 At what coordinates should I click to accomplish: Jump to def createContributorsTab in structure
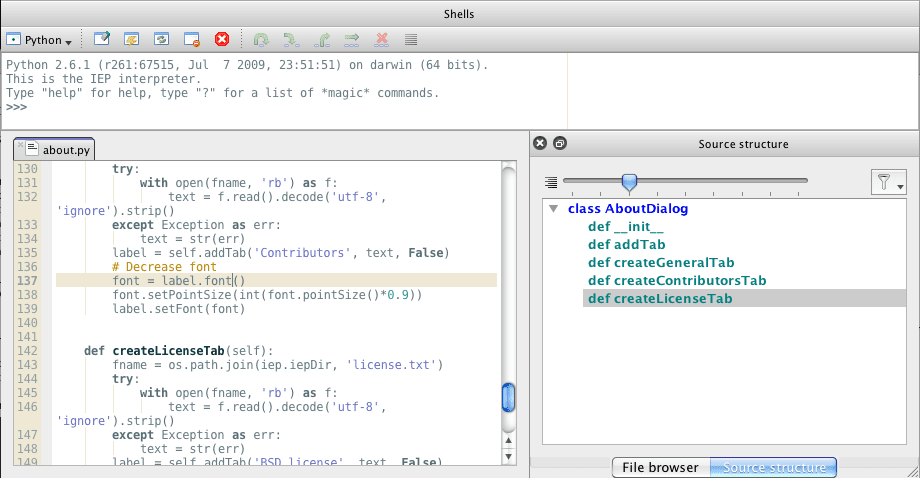pyautogui.click(x=677, y=280)
